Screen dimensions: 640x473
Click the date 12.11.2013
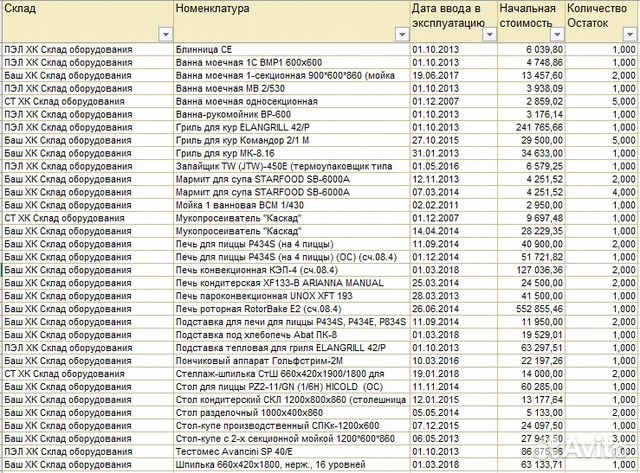tap(453, 179)
